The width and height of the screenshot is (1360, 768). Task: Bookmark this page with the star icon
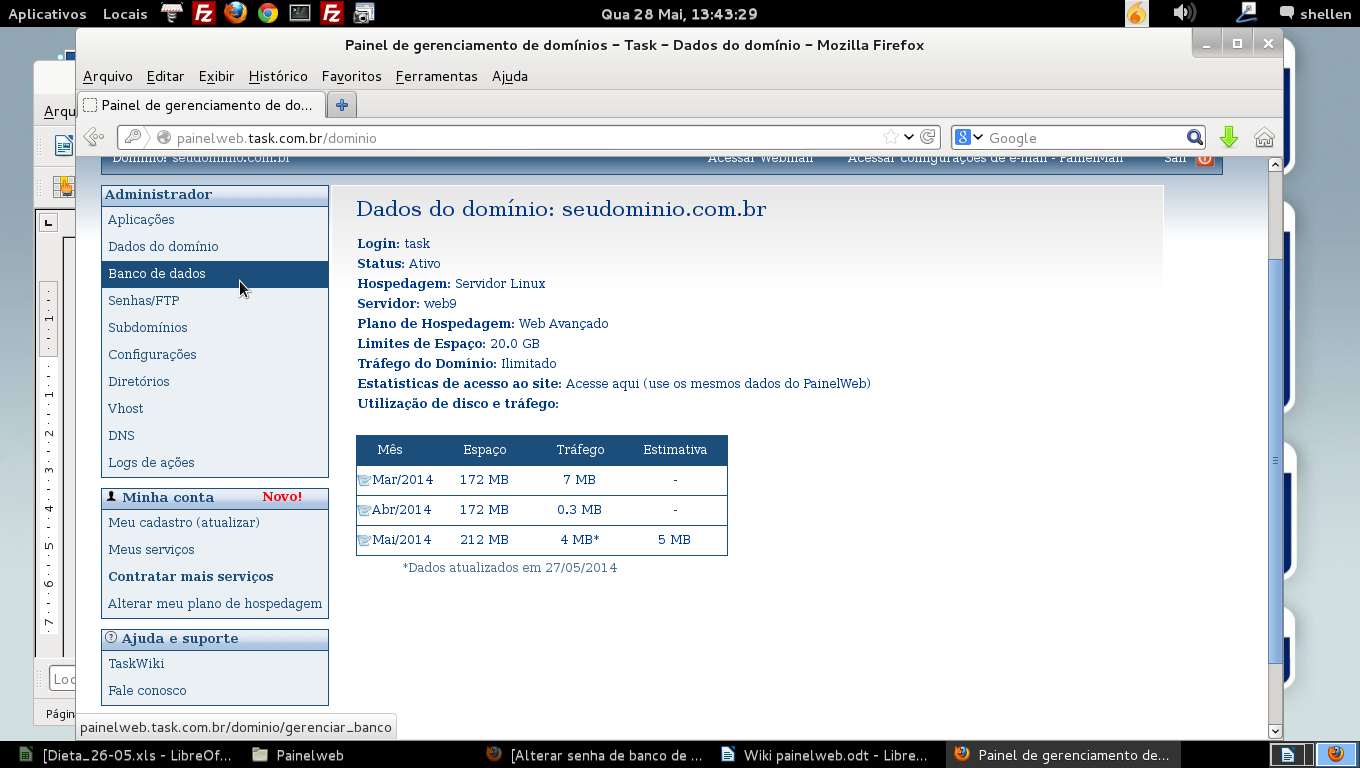click(890, 137)
